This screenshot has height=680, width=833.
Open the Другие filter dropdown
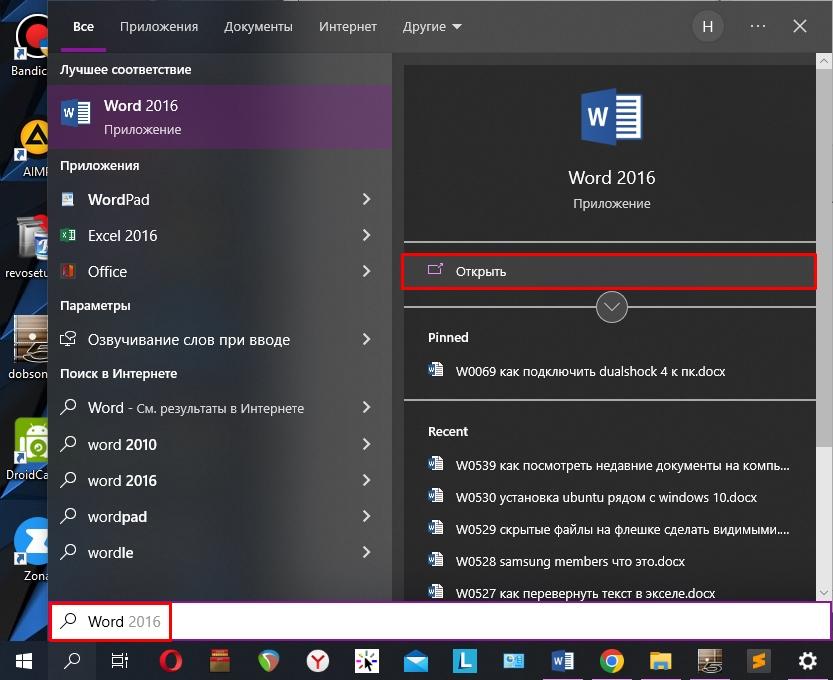coord(432,27)
